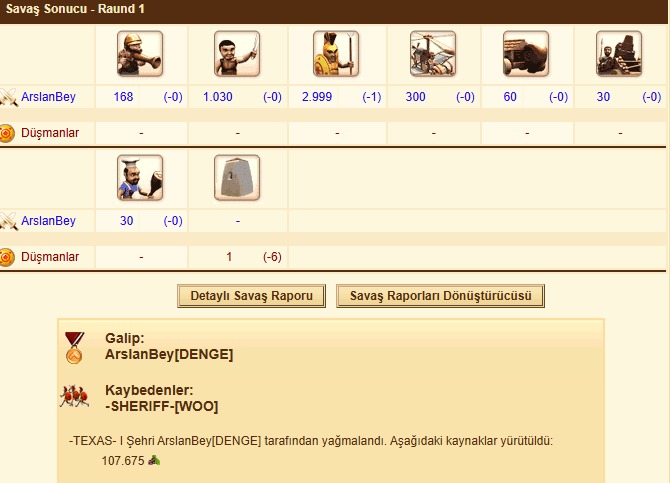Screen dimensions: 670x483
Task: Click the Galip: label
Action: coord(125,338)
